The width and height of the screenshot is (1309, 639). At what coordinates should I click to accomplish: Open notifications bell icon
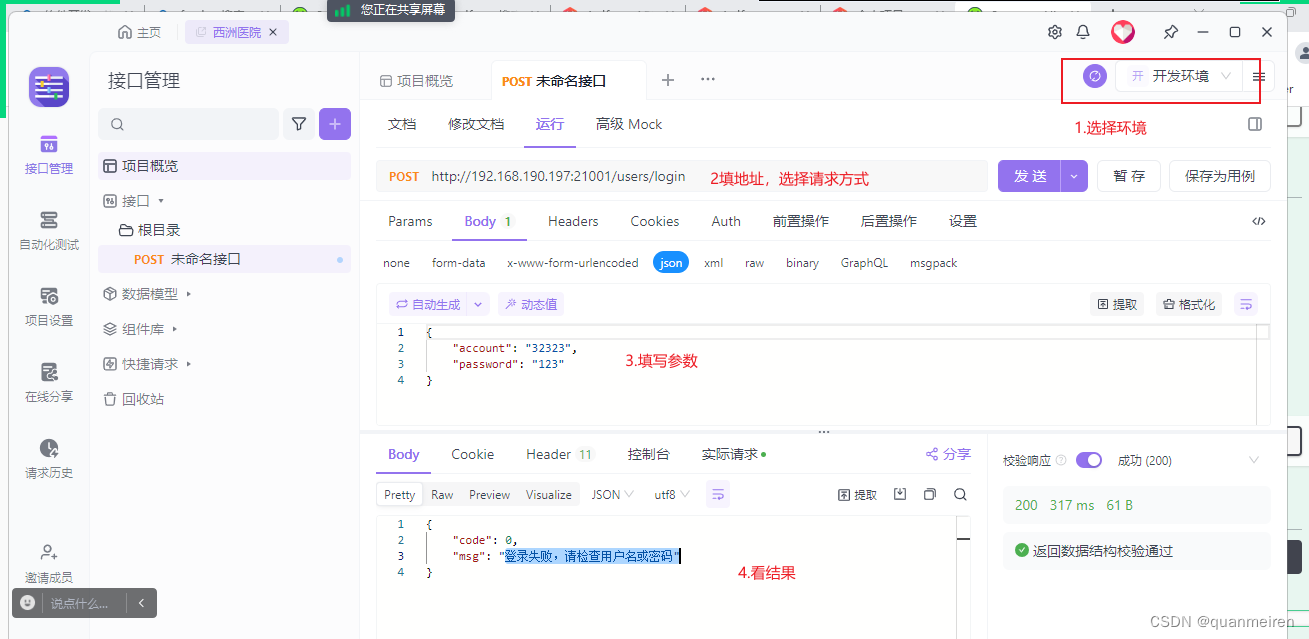click(1083, 32)
